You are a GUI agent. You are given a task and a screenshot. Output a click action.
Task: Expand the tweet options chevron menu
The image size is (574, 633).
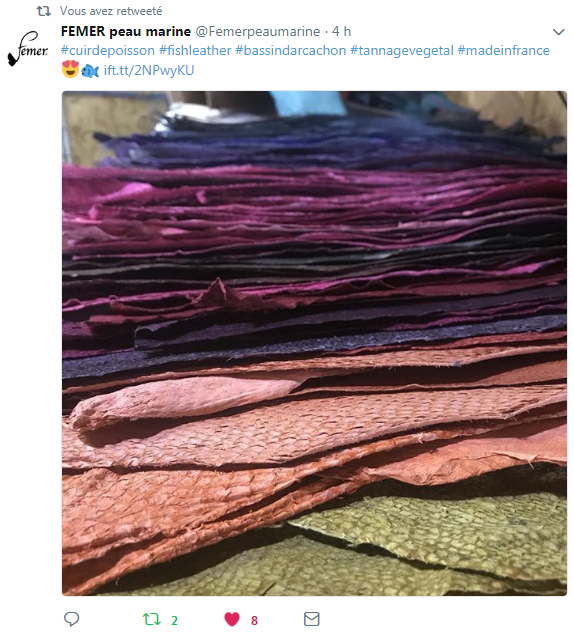click(558, 31)
